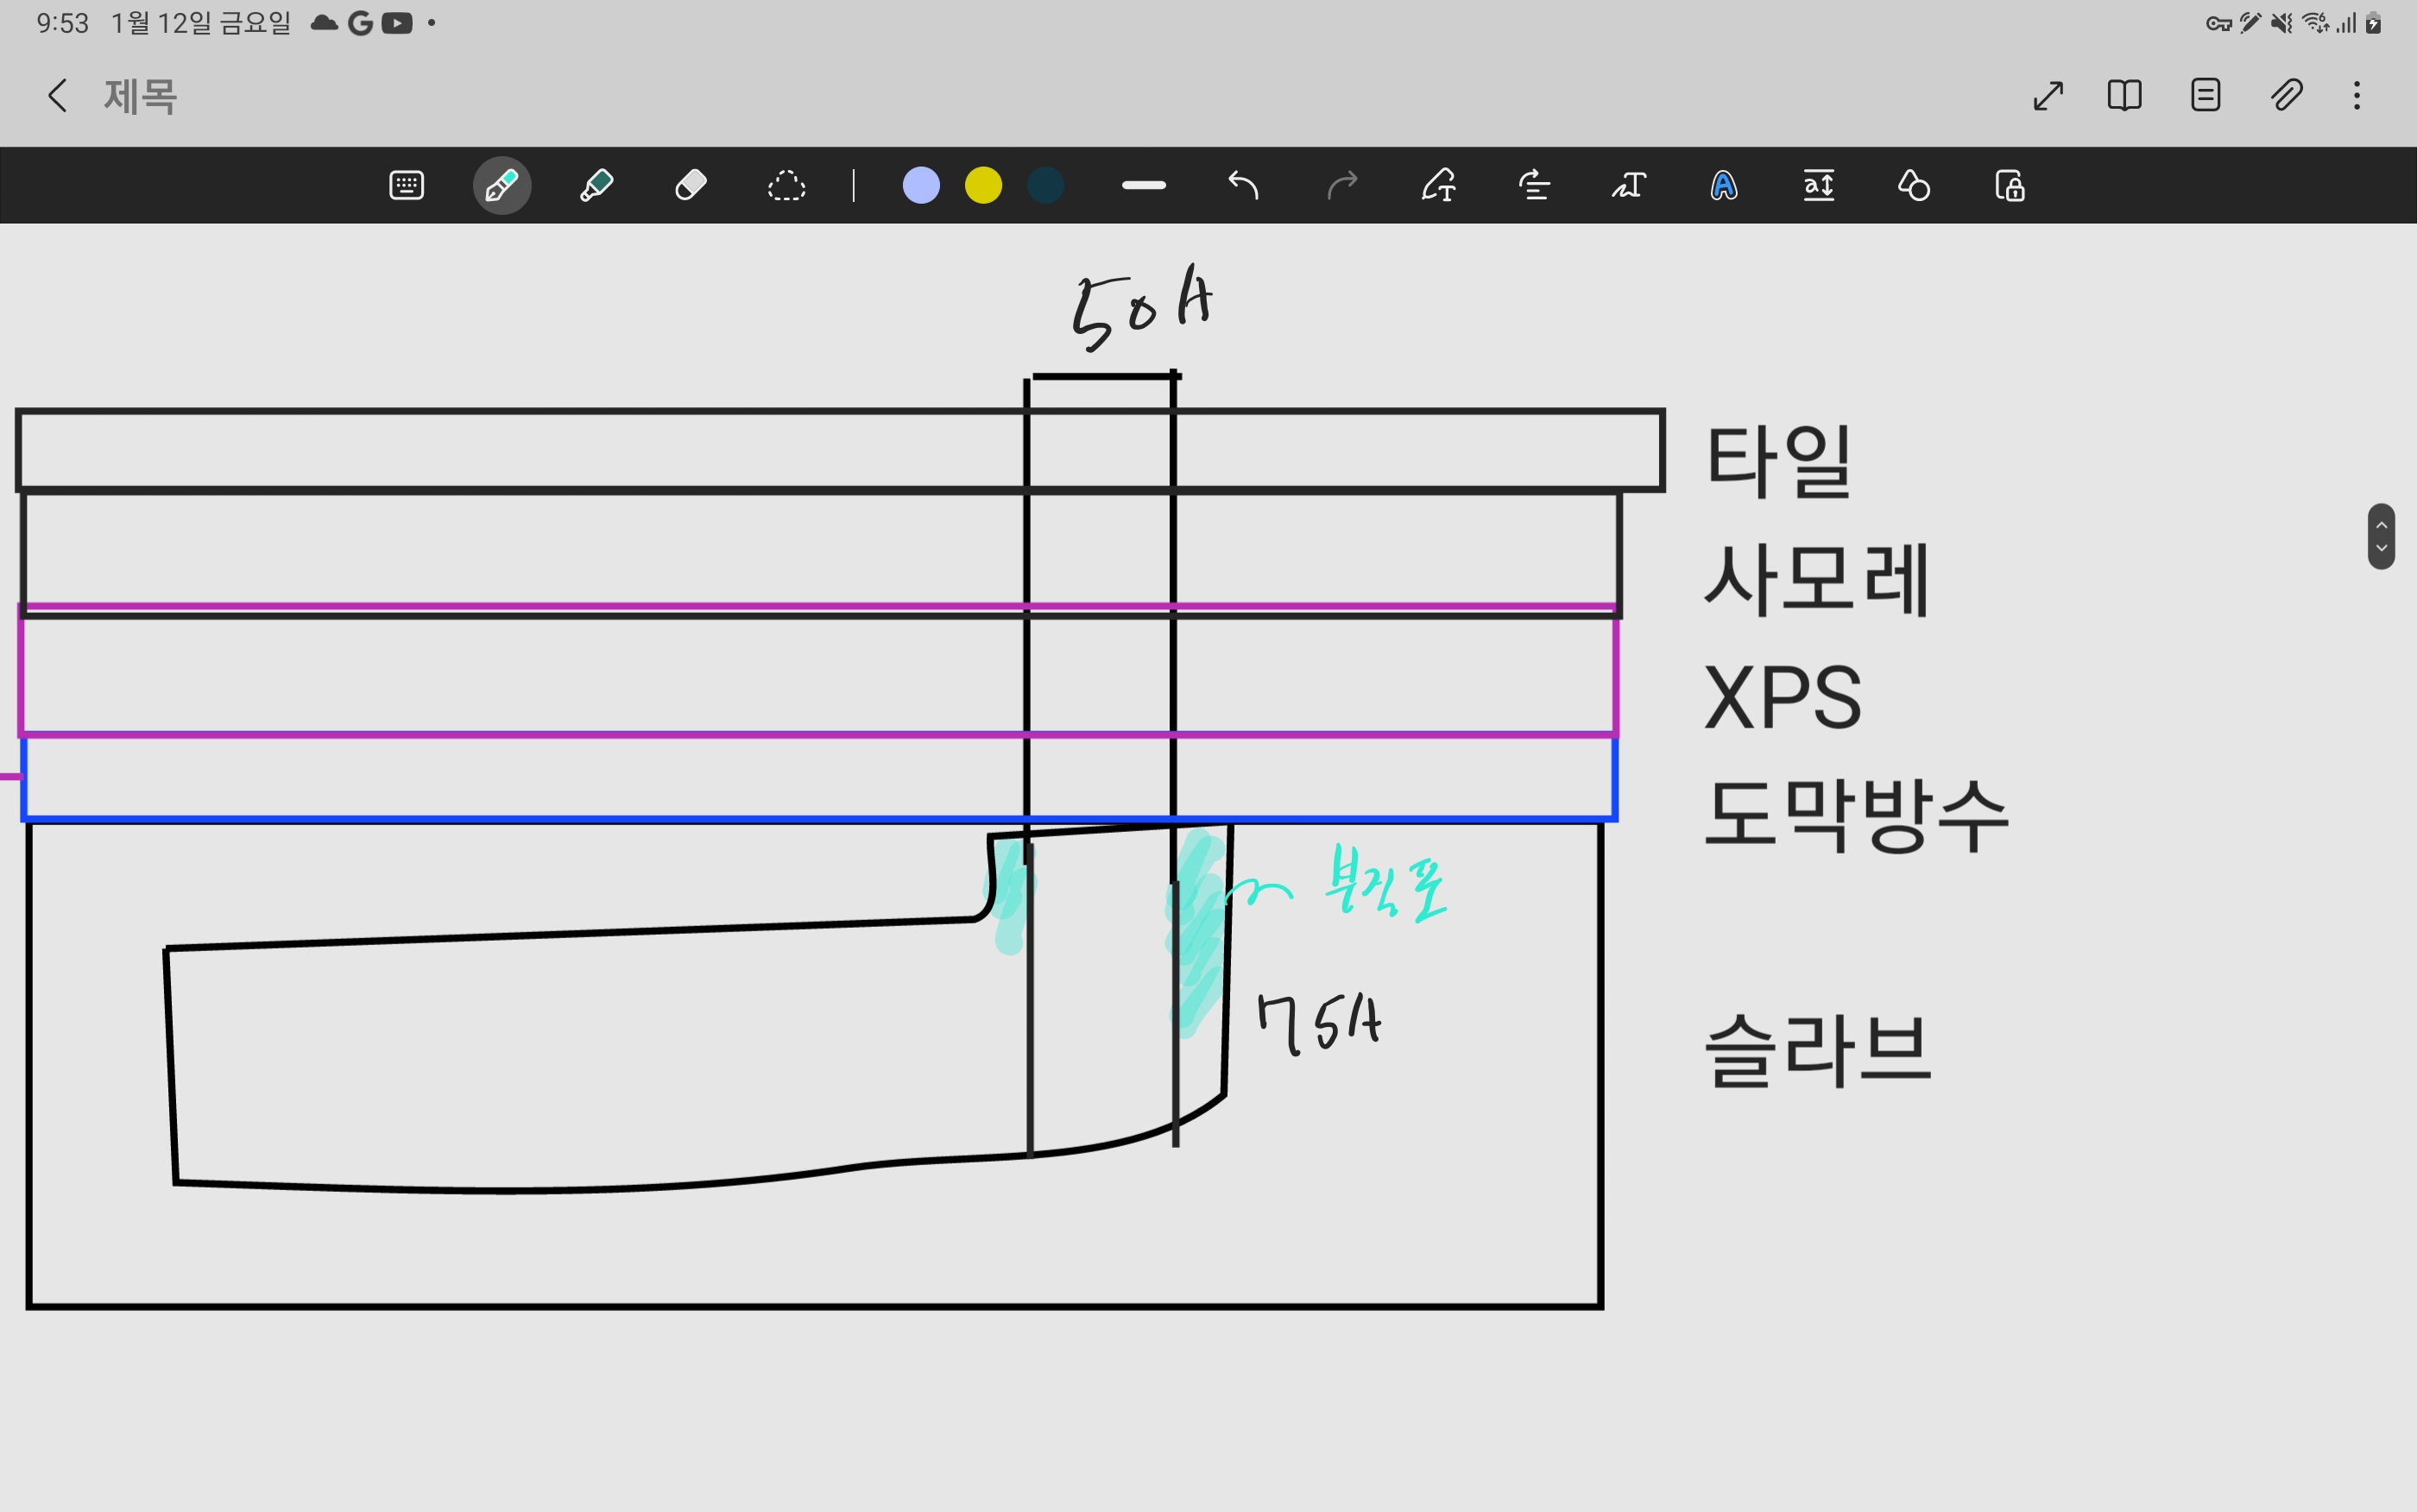This screenshot has height=1512, width=2417.
Task: Pick the yellow pen color
Action: pyautogui.click(x=983, y=186)
